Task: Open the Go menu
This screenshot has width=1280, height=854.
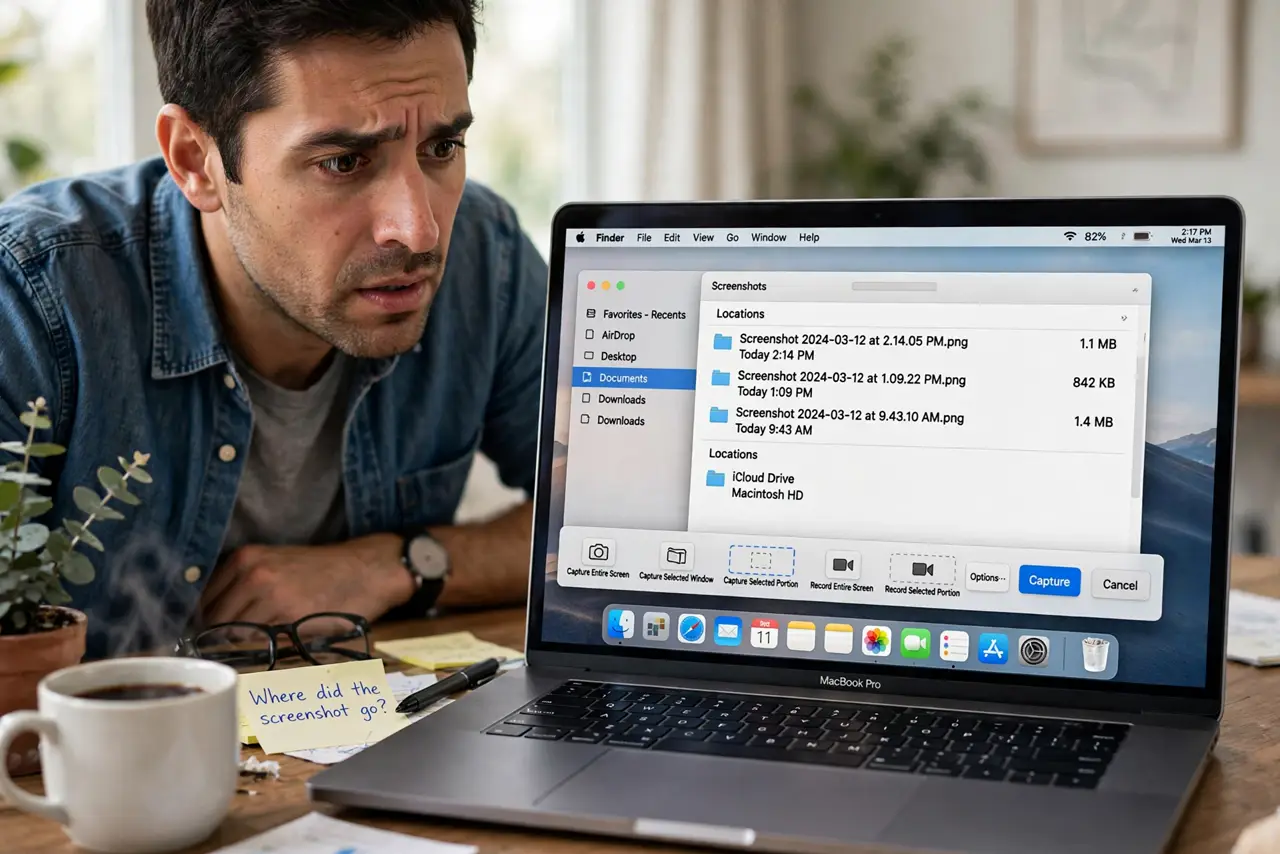Action: [x=732, y=237]
